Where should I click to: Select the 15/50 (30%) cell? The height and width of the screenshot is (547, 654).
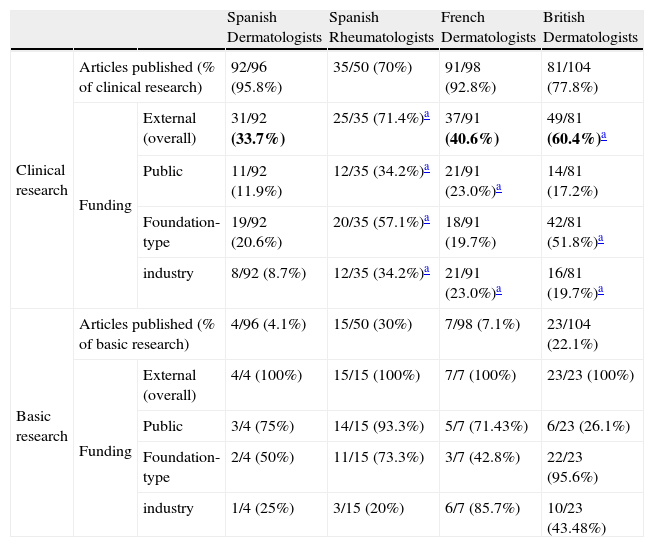pos(367,324)
